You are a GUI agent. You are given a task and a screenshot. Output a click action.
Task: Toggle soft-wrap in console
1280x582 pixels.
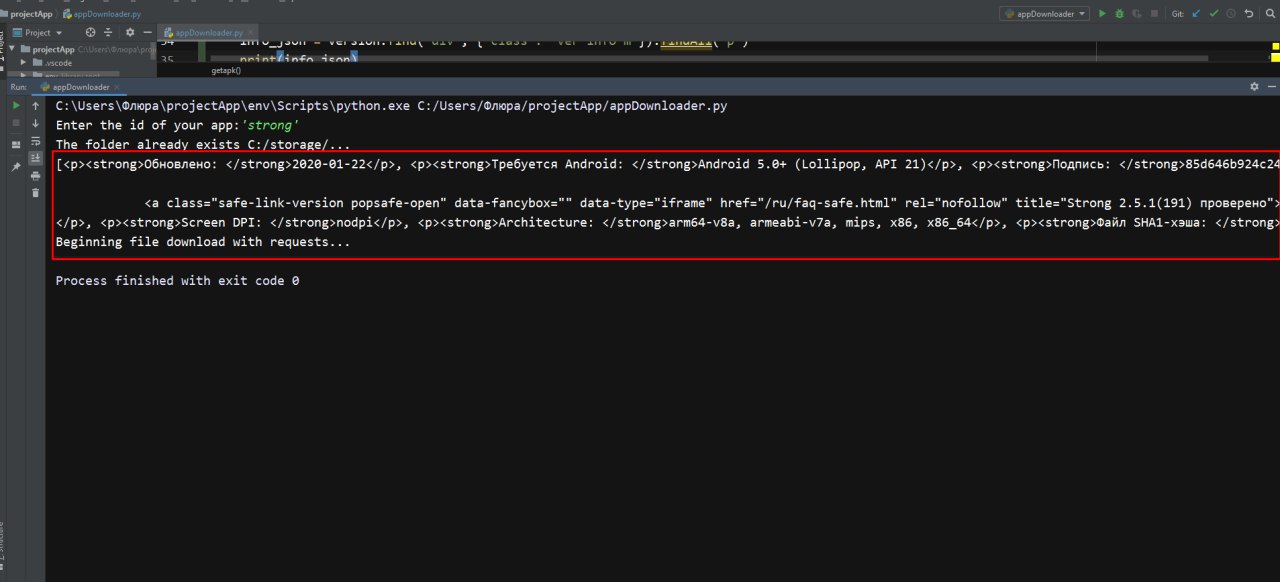(35, 141)
